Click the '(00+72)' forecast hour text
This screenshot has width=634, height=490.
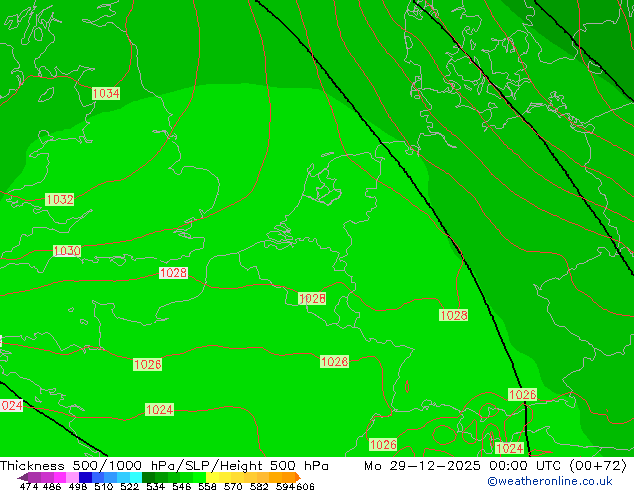tap(598, 465)
